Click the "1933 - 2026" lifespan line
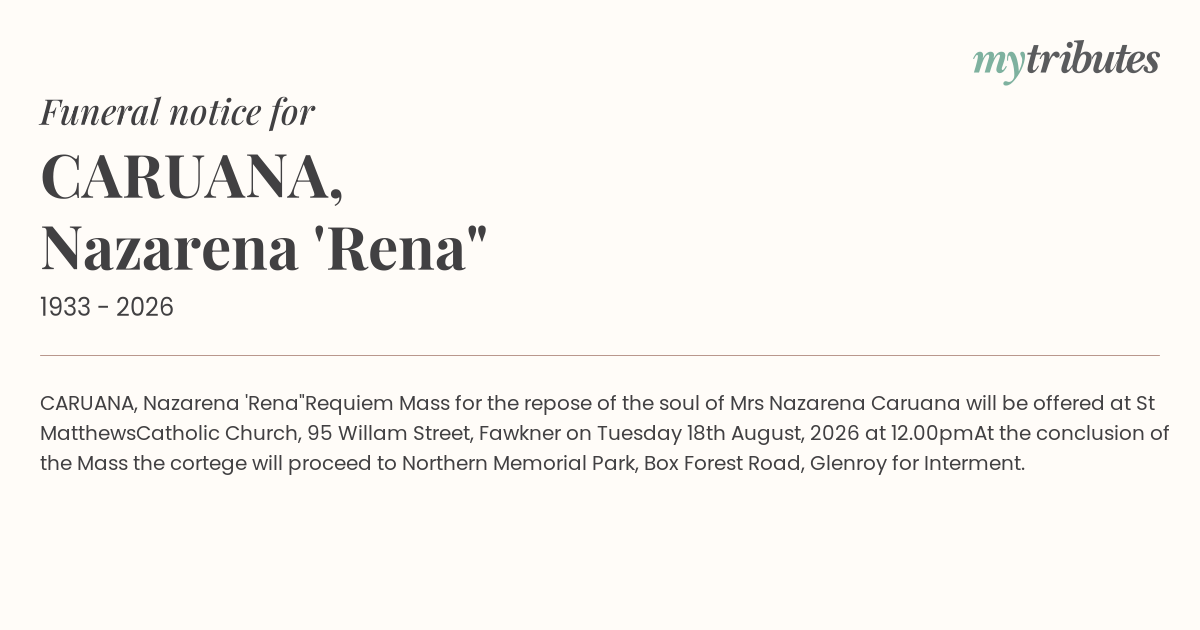Image resolution: width=1200 pixels, height=630 pixels. tap(107, 307)
